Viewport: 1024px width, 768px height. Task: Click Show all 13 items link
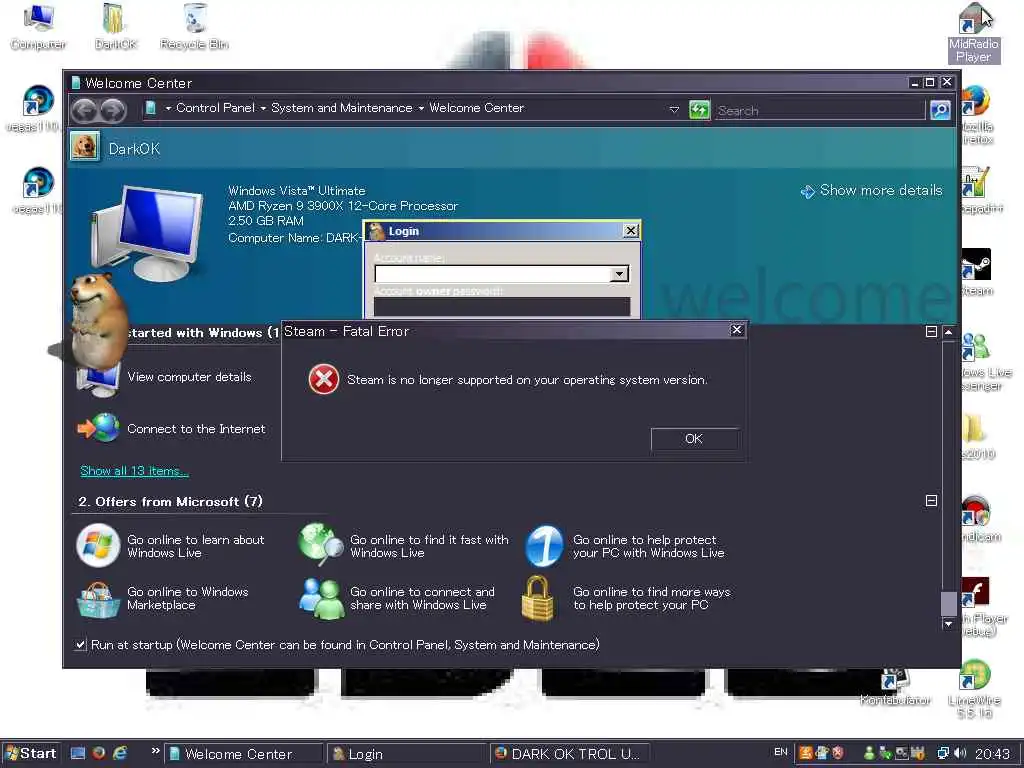(135, 471)
